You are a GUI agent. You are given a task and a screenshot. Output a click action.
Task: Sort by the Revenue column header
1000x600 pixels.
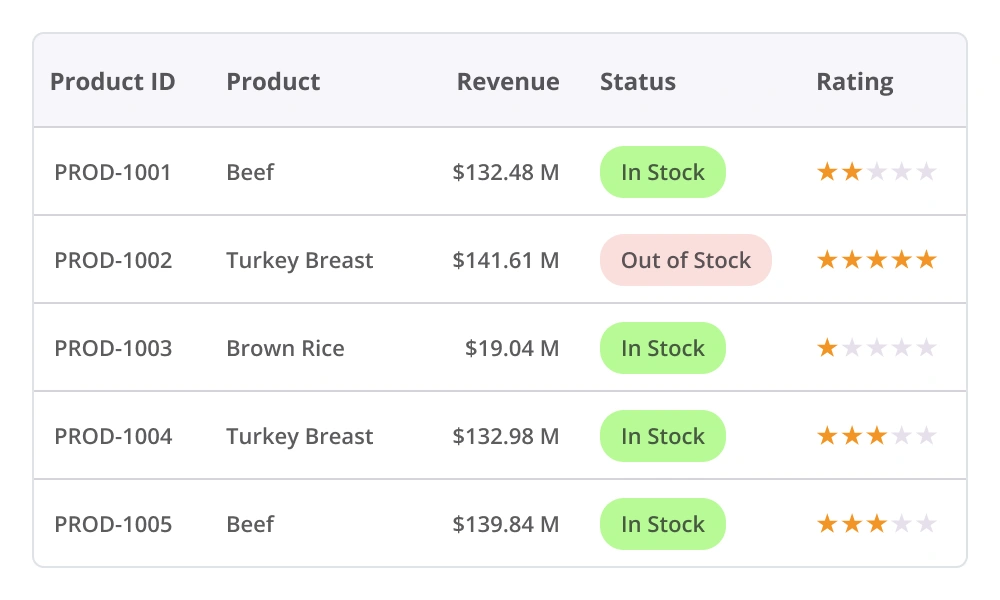pos(508,82)
